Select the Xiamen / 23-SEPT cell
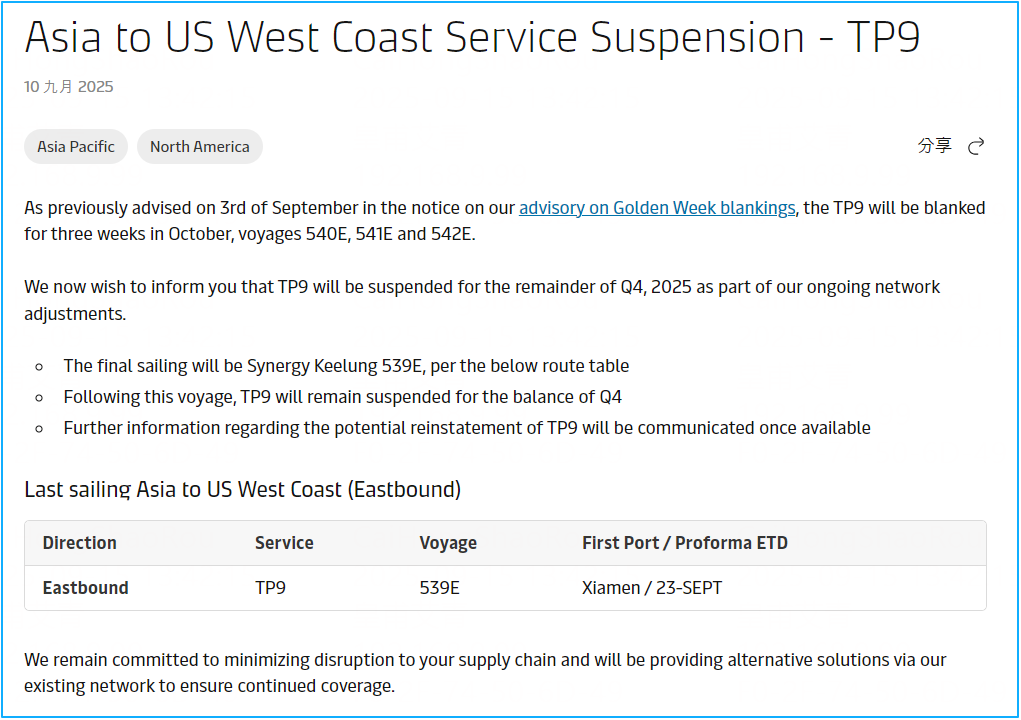The height and width of the screenshot is (720, 1021). [652, 588]
